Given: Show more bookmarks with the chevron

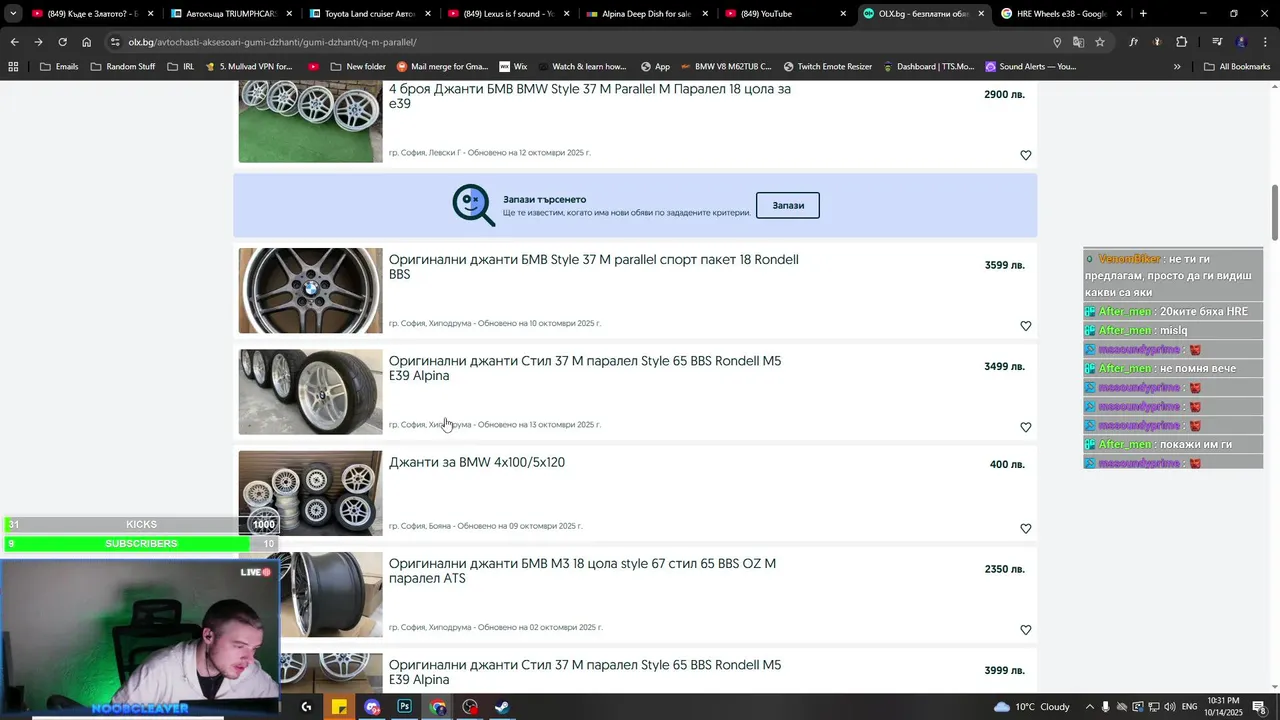Looking at the screenshot, I should [x=1177, y=66].
